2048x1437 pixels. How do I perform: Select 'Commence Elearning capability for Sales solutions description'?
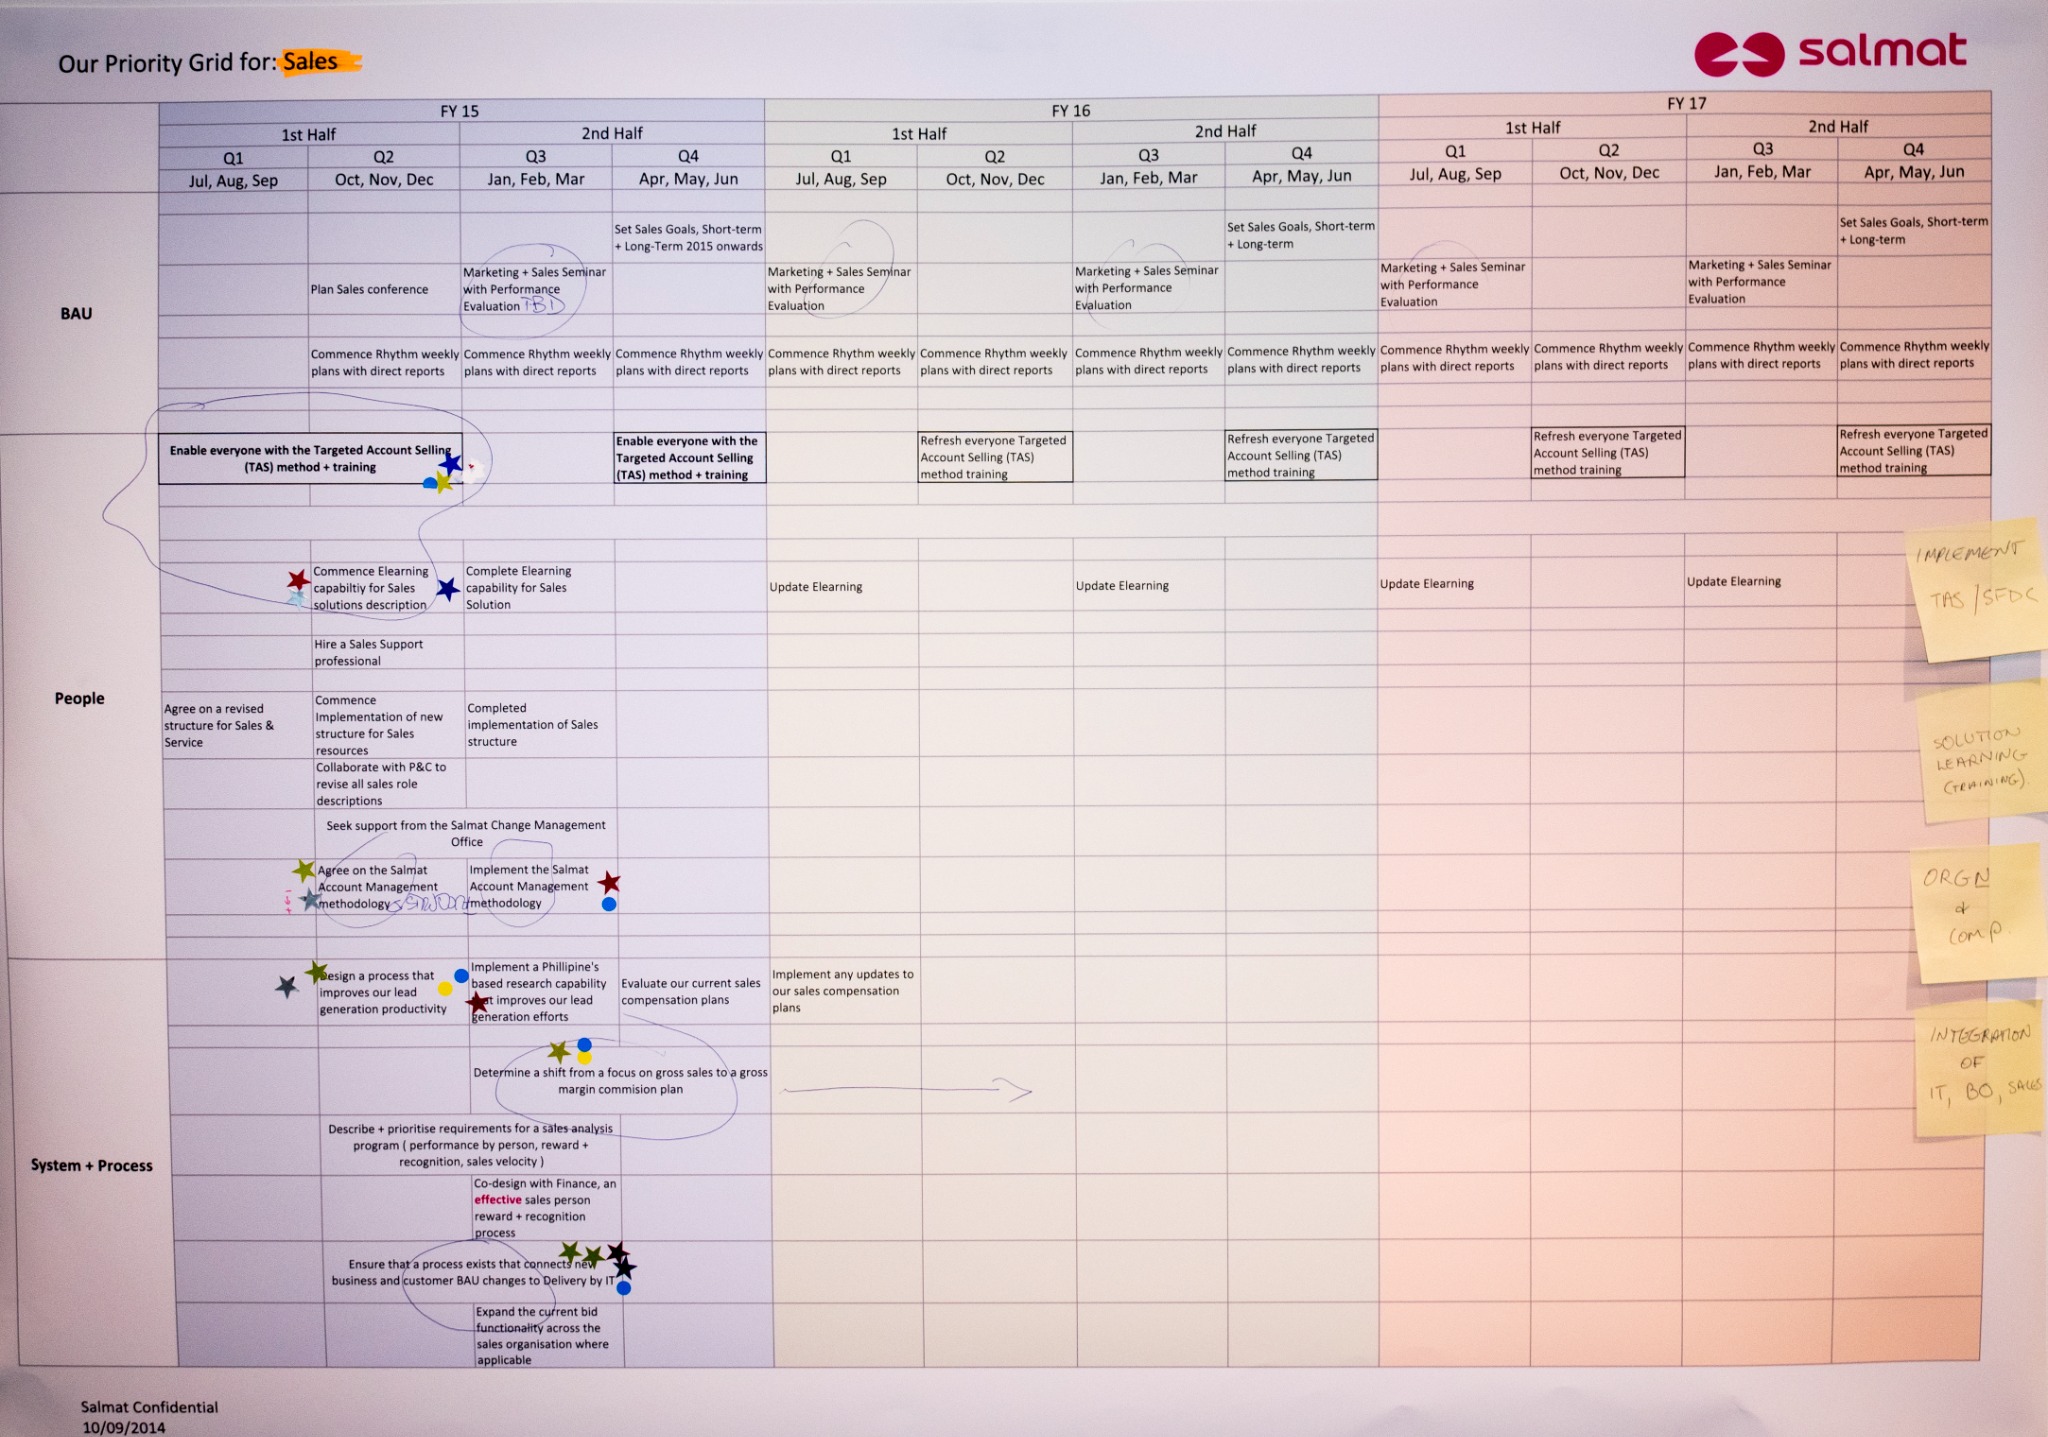(371, 588)
